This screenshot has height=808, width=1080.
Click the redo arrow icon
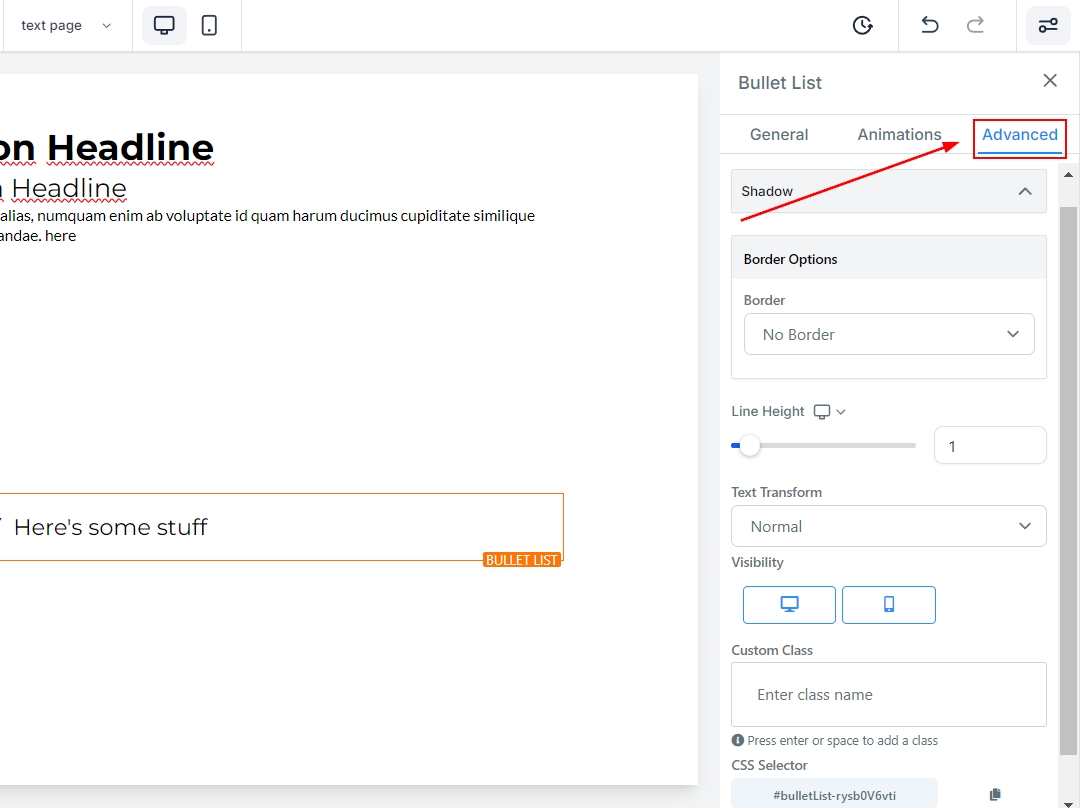point(975,26)
